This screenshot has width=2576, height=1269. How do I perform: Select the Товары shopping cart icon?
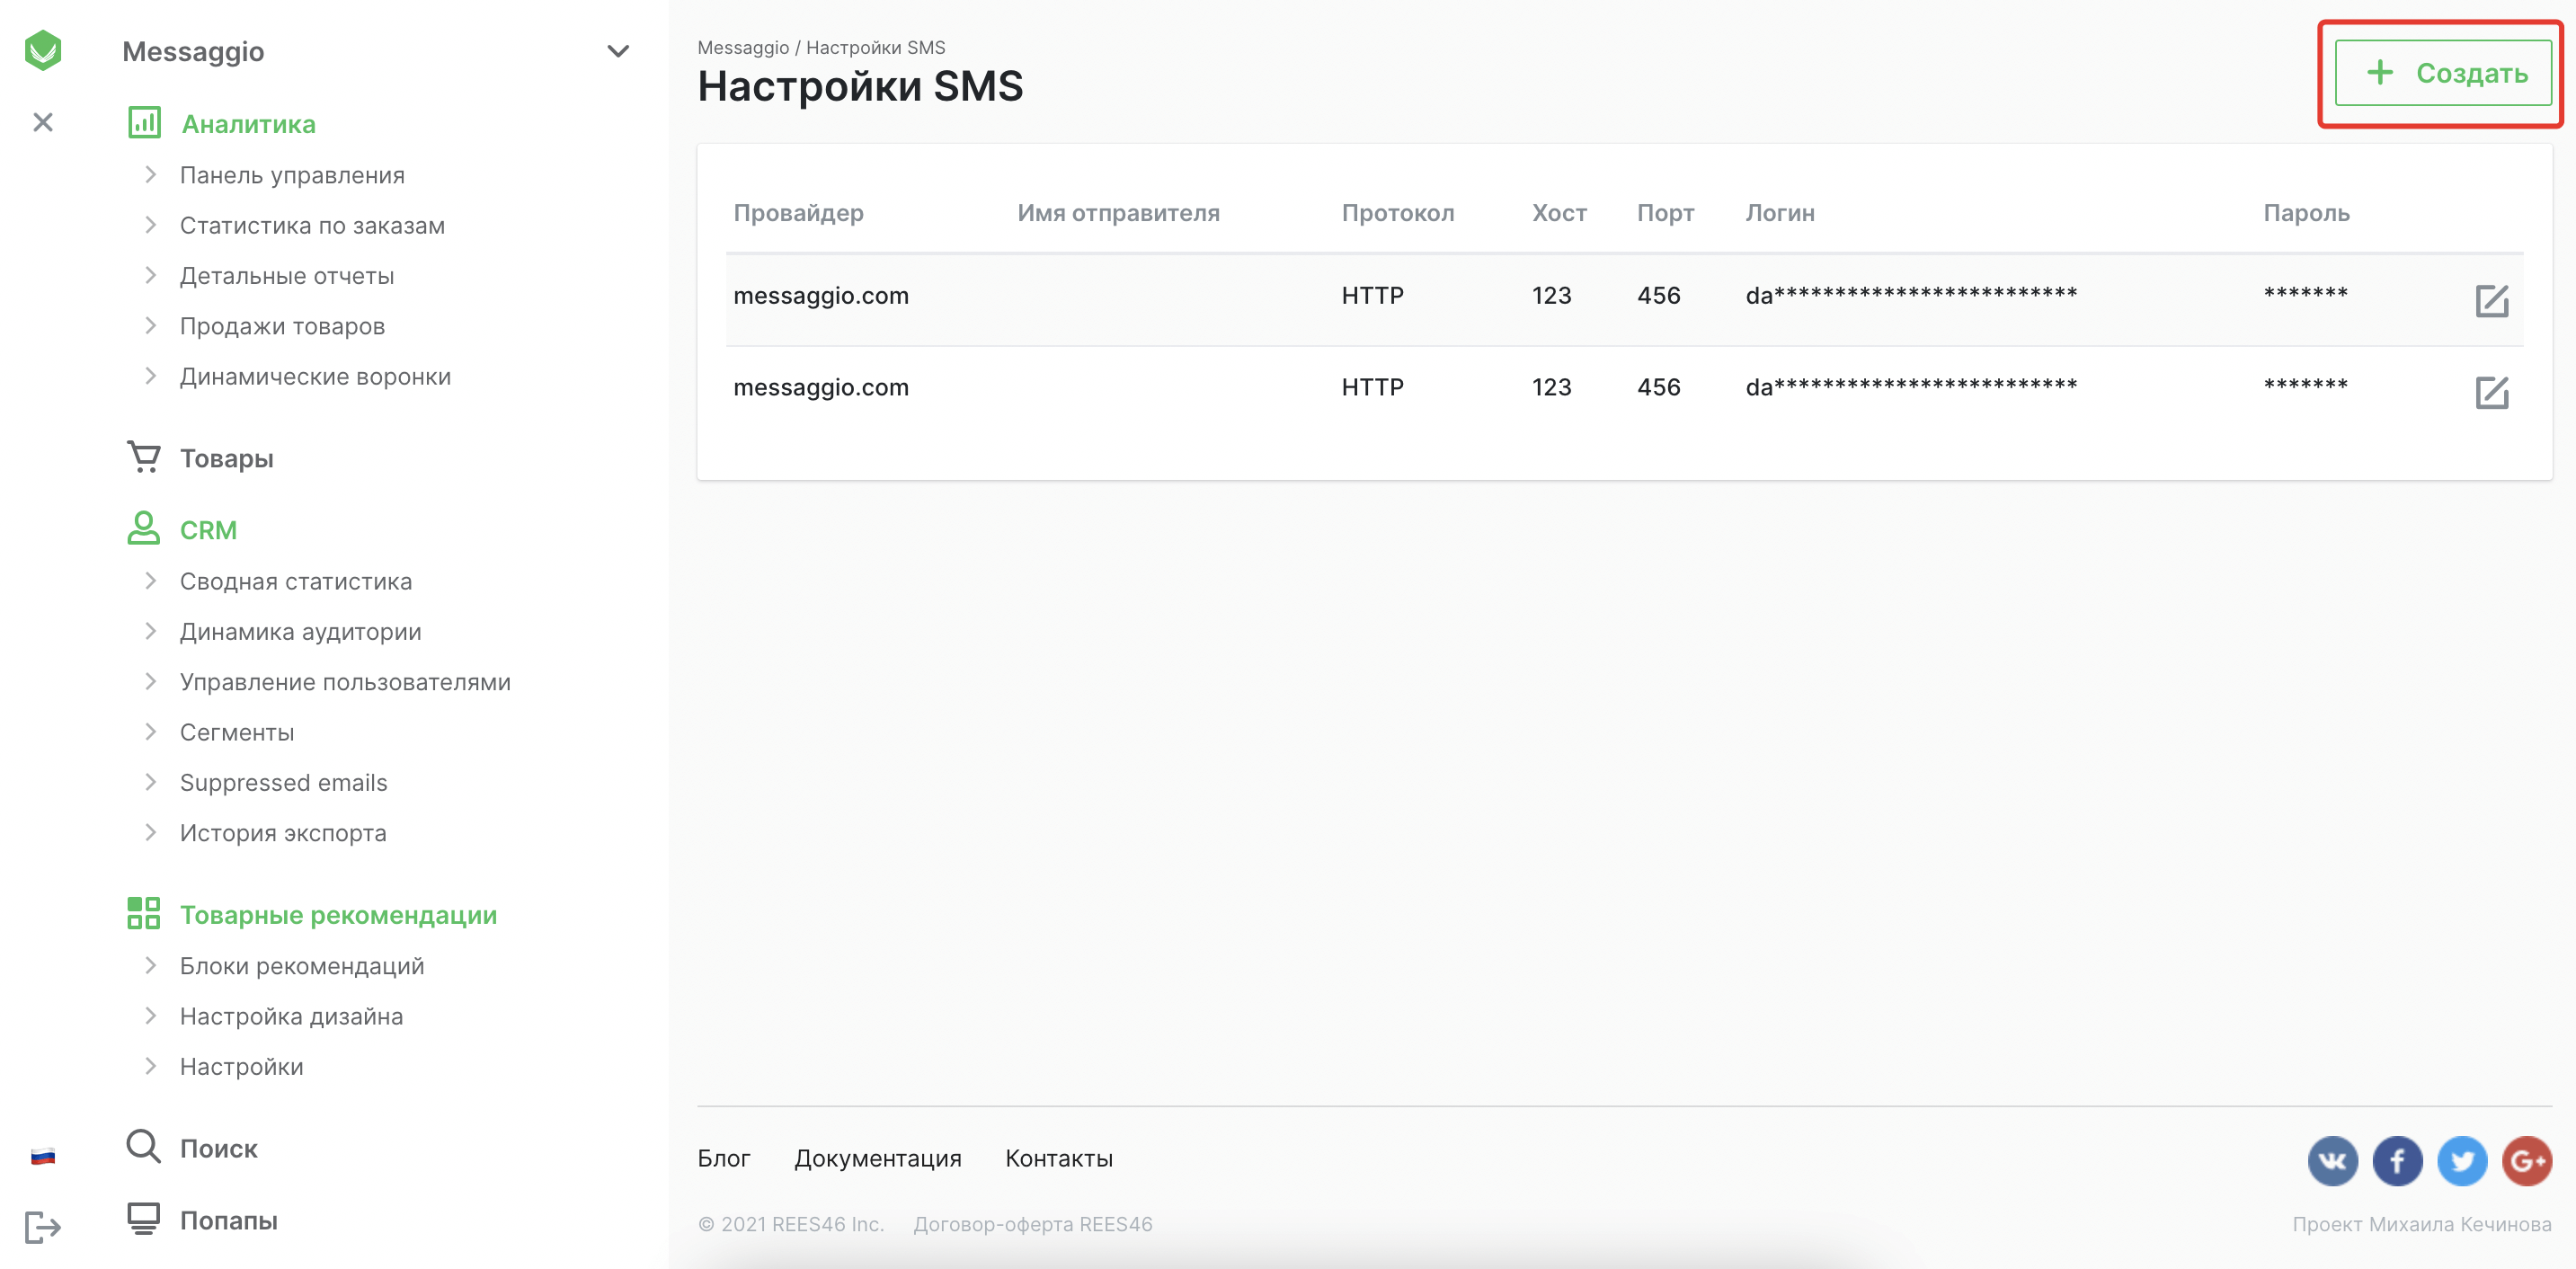(x=143, y=456)
